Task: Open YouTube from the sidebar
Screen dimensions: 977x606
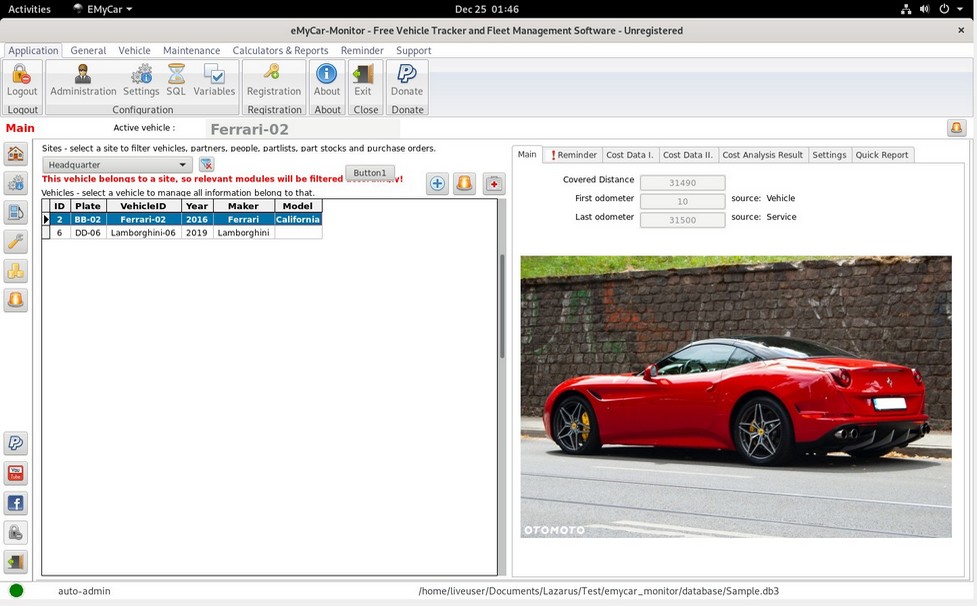Action: click(x=15, y=473)
